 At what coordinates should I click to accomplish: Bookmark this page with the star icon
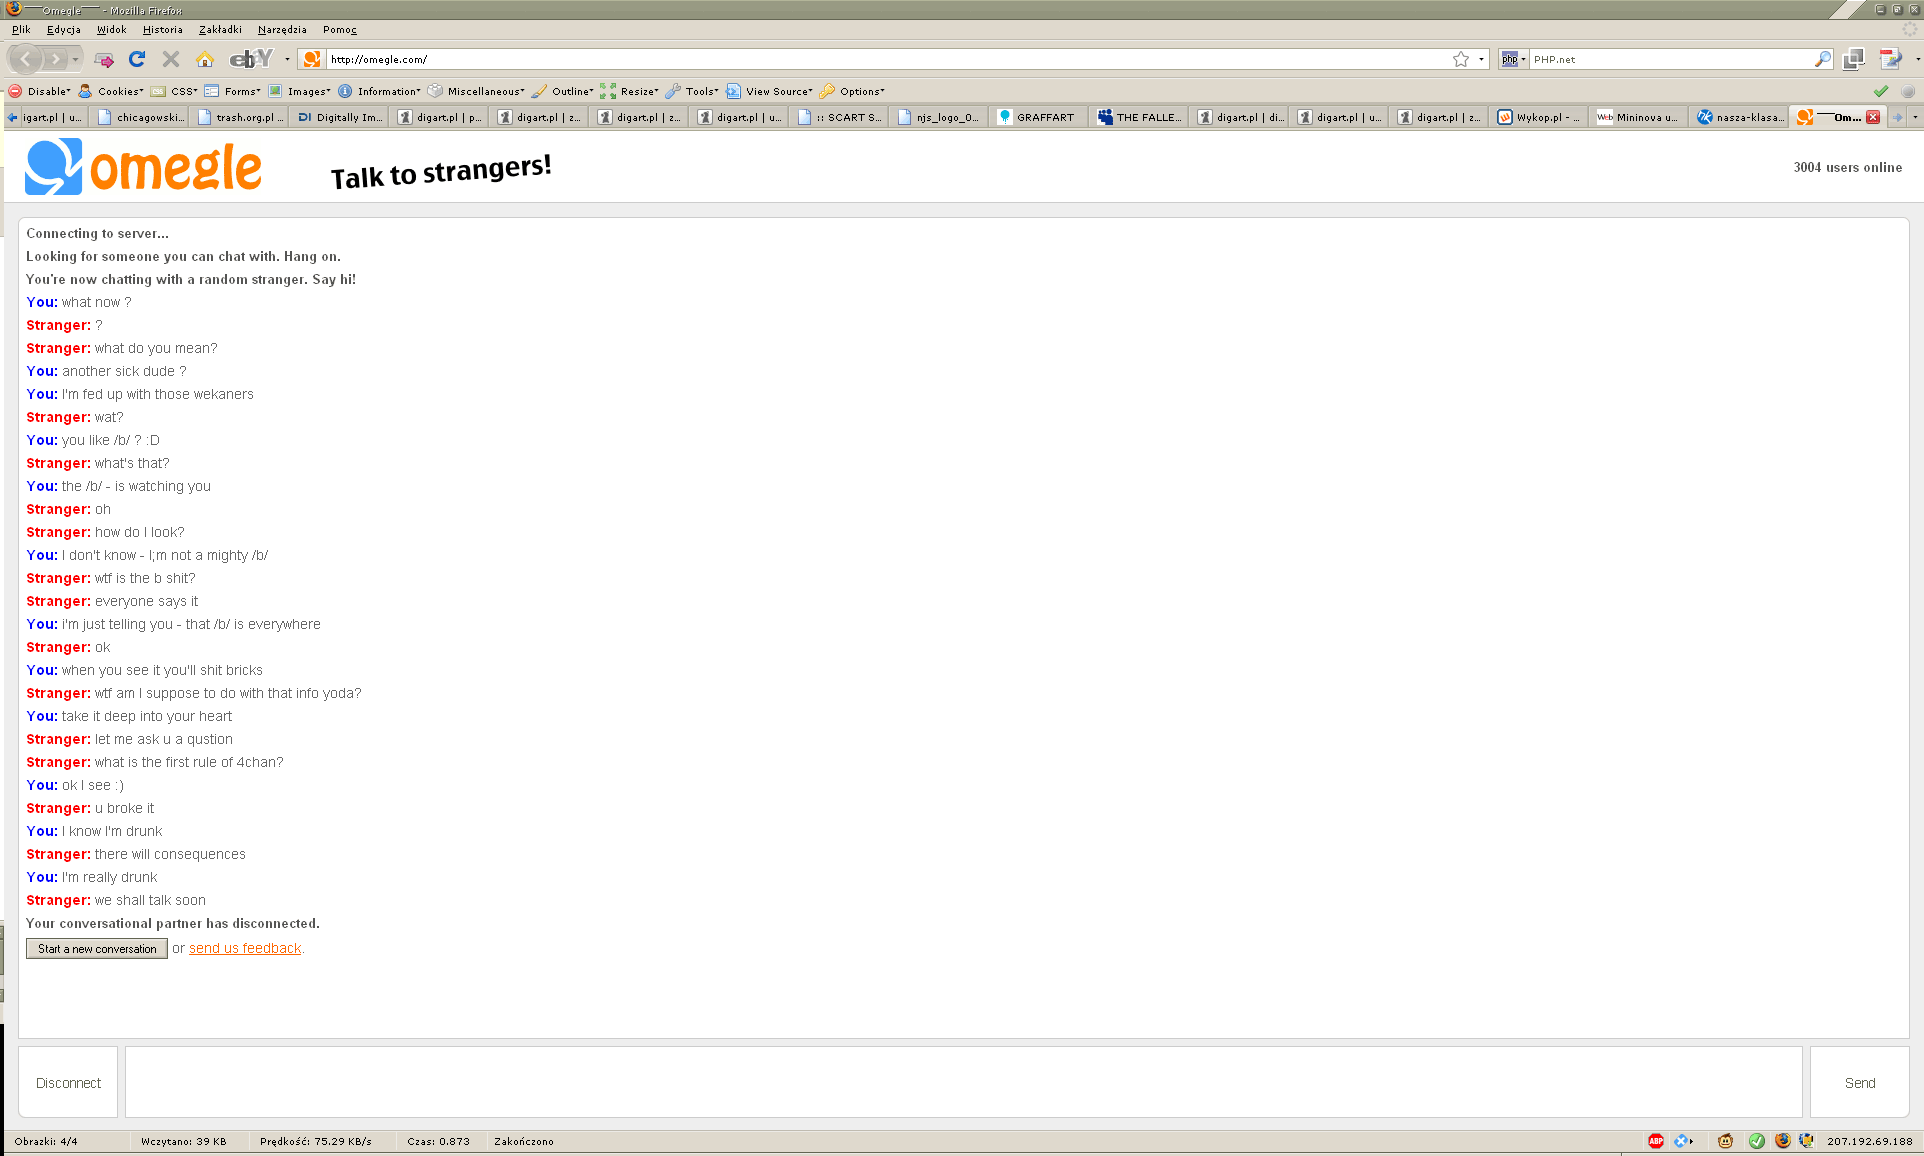[1461, 59]
